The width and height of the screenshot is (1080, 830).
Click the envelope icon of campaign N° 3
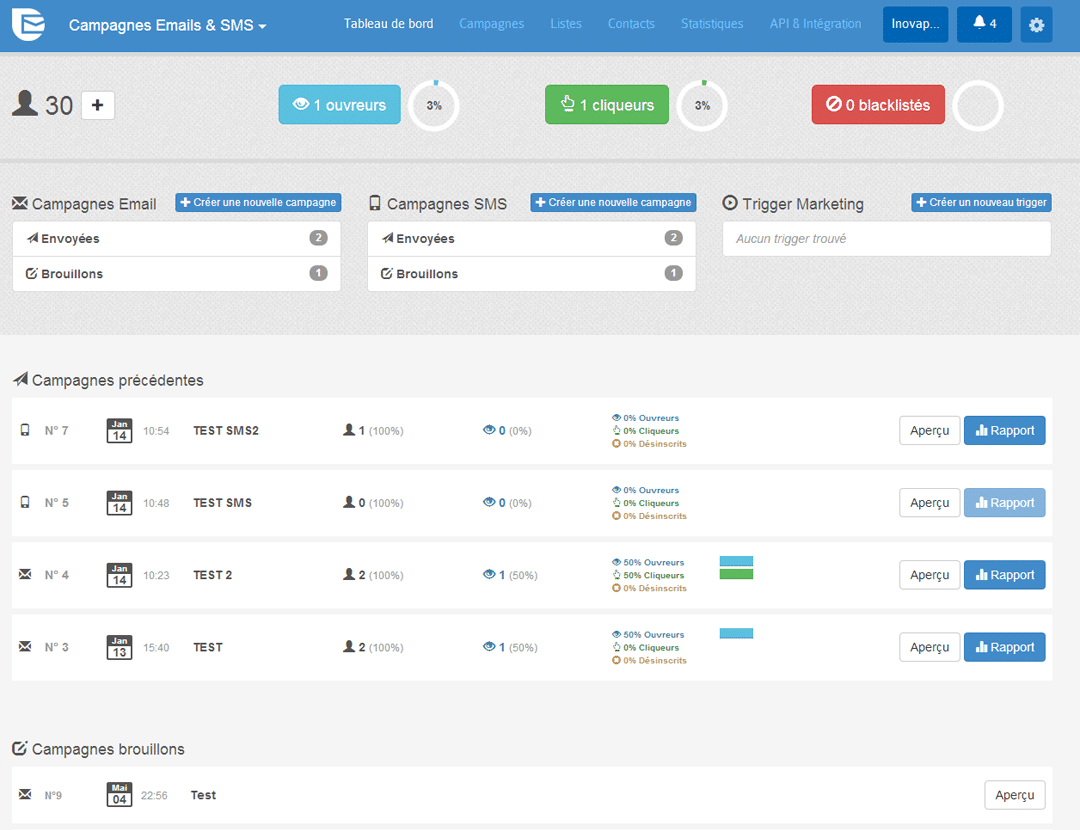click(25, 647)
